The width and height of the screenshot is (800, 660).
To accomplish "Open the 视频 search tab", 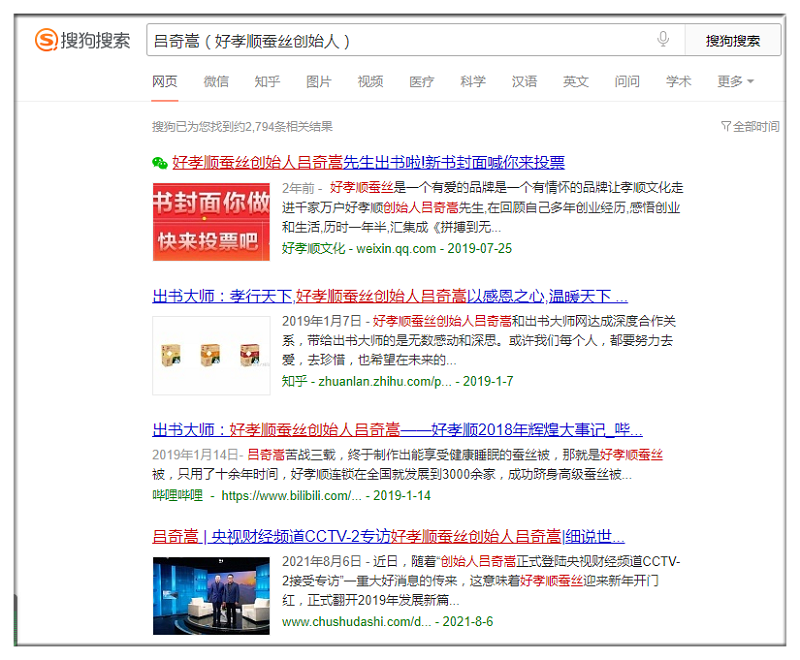I will (x=370, y=81).
